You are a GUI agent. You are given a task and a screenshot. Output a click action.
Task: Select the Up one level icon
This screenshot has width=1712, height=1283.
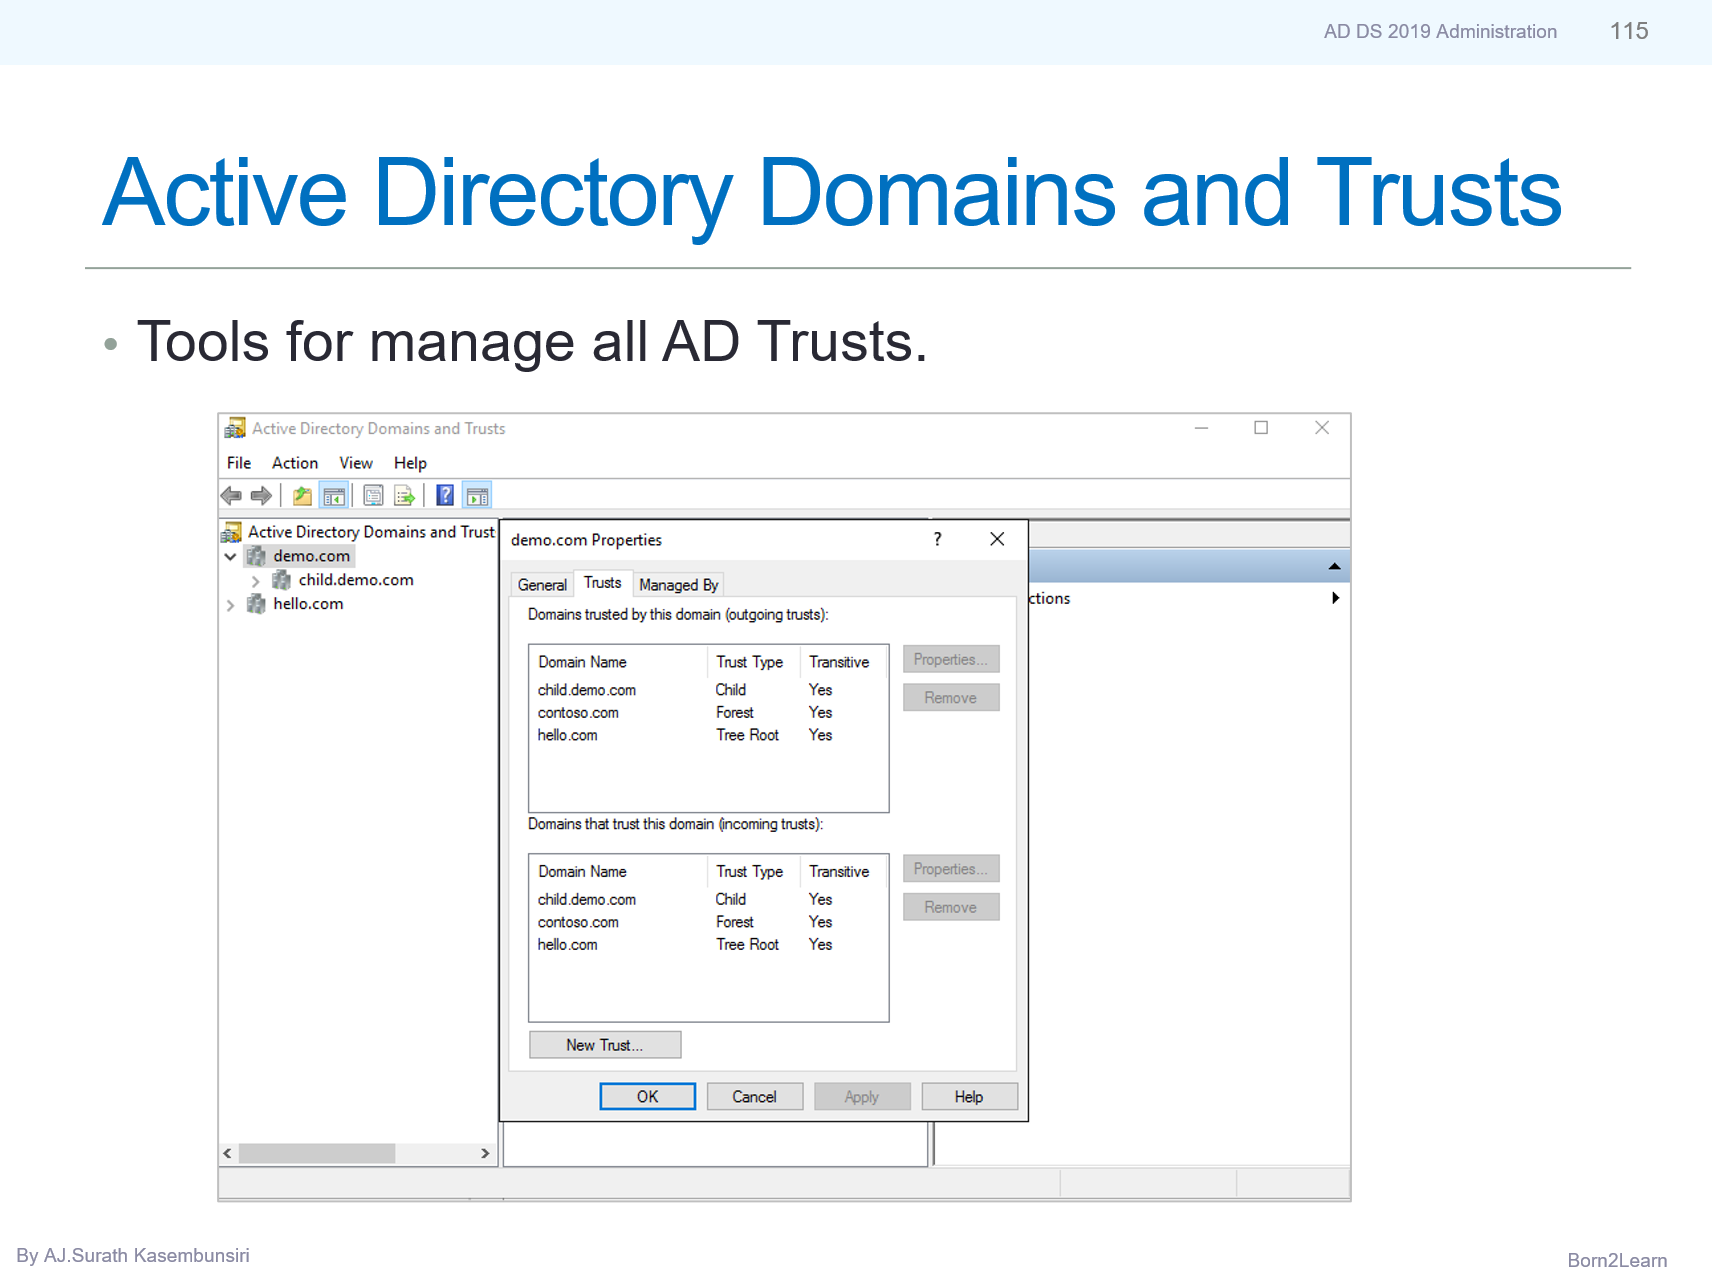301,495
